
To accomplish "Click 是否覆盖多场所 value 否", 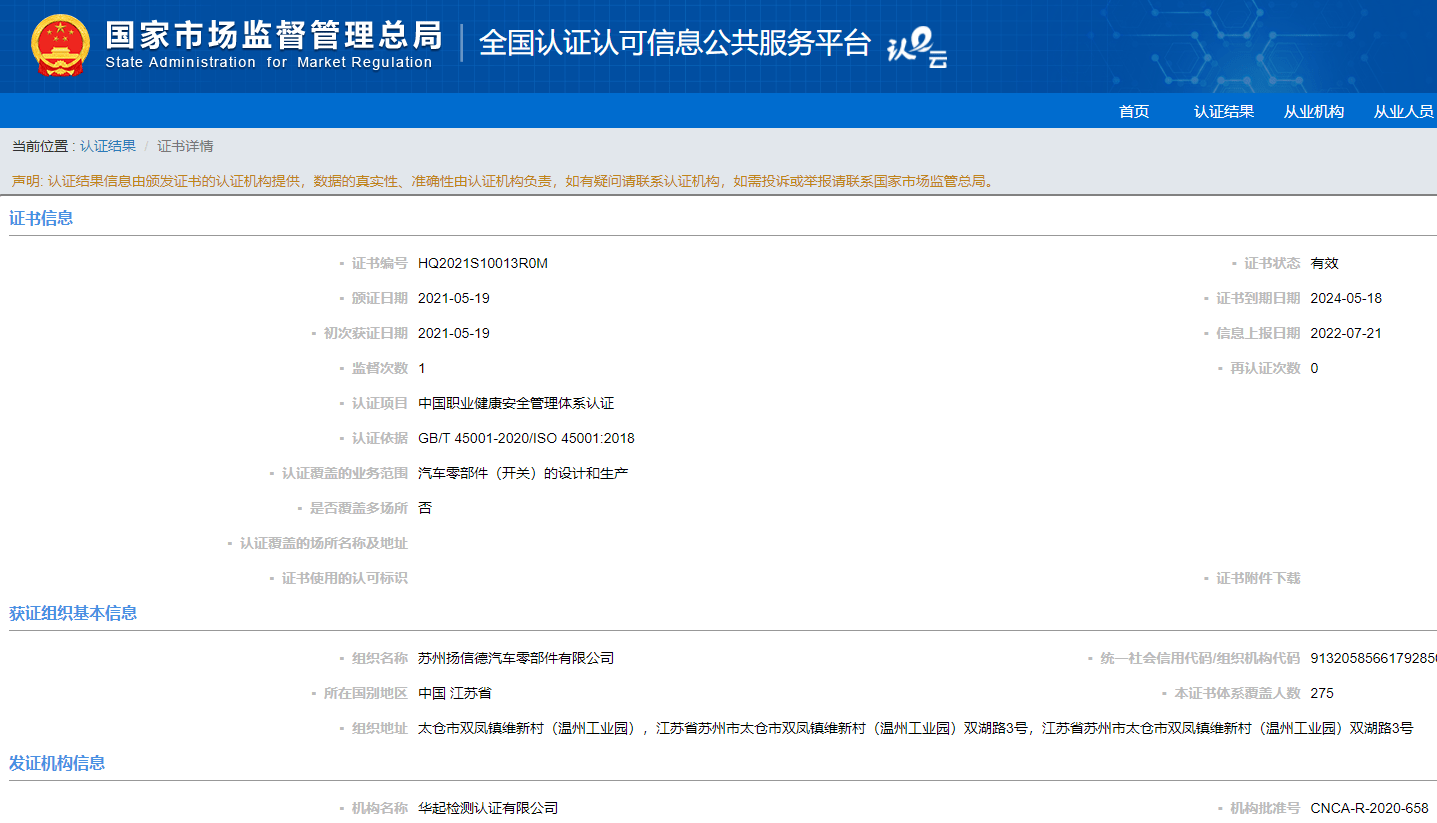I will point(425,508).
